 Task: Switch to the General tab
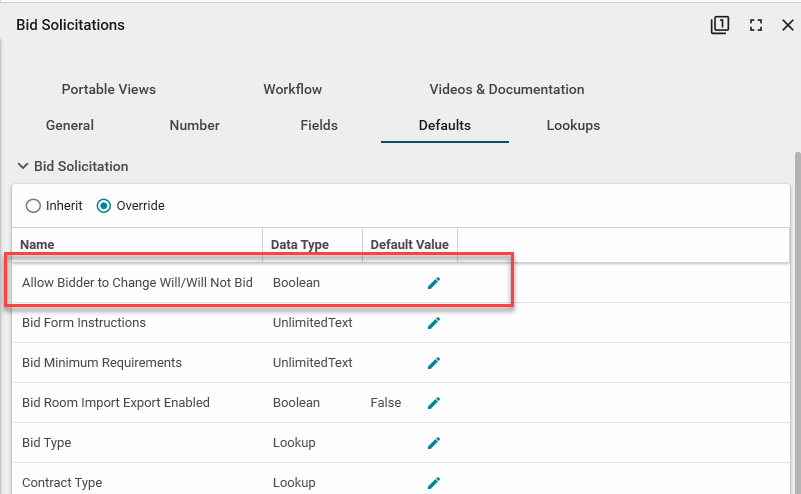(70, 125)
